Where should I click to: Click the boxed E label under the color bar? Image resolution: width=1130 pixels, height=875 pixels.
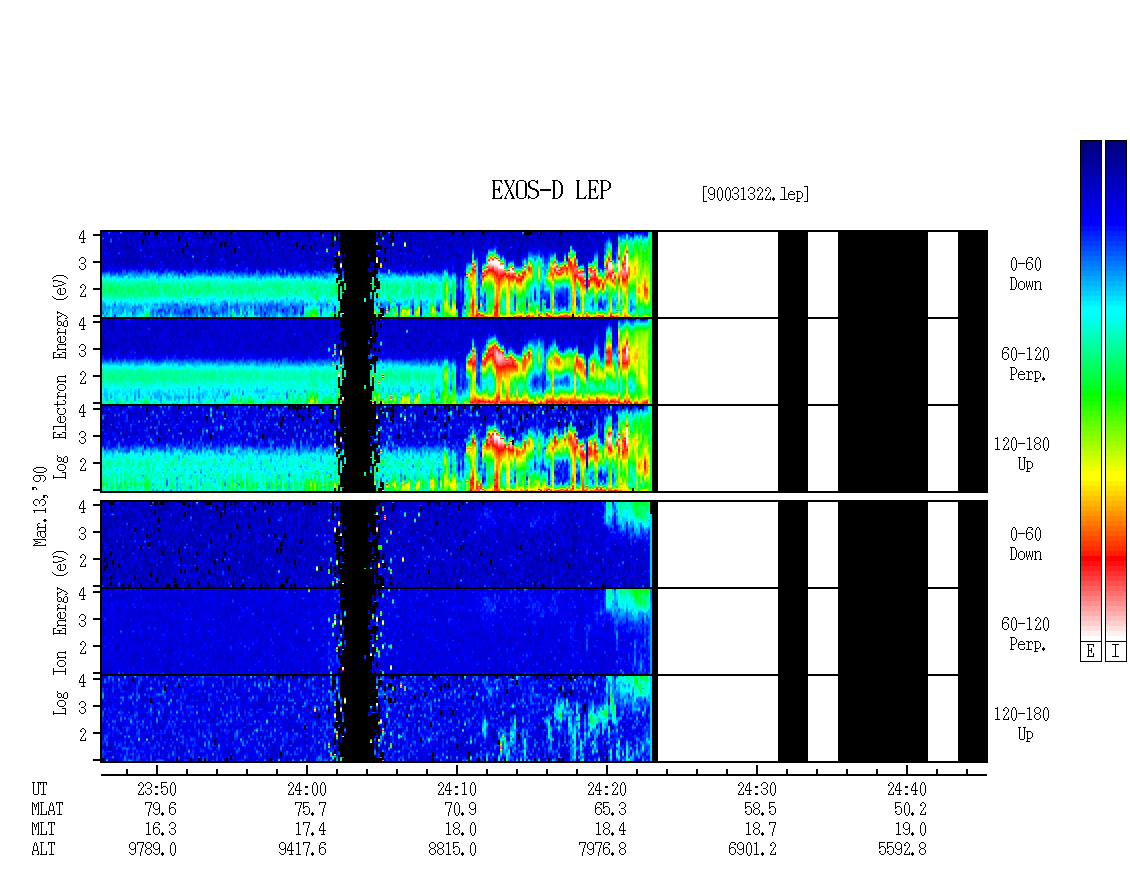point(1090,652)
